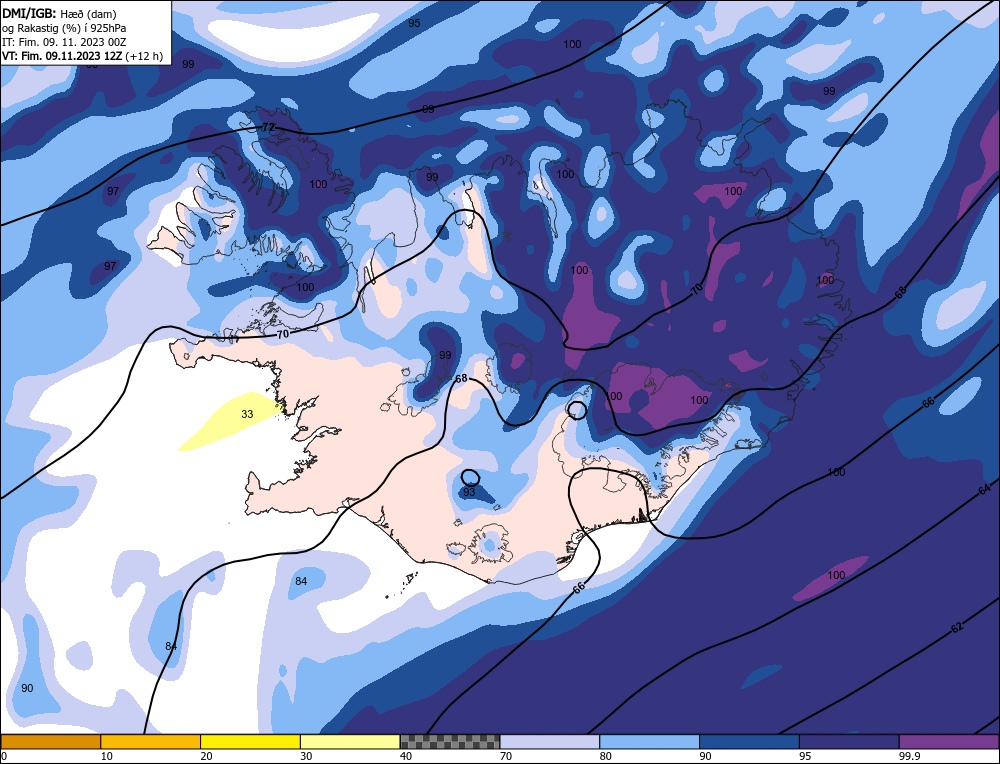Click the 62 contour label in the lower right
Viewport: 1000px width, 764px height.
point(957,628)
